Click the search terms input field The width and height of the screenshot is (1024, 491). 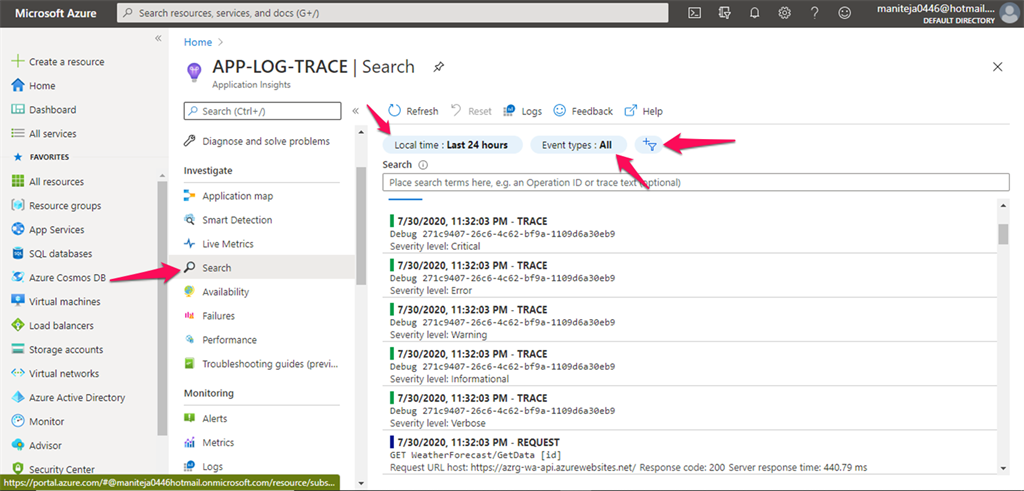click(x=696, y=182)
